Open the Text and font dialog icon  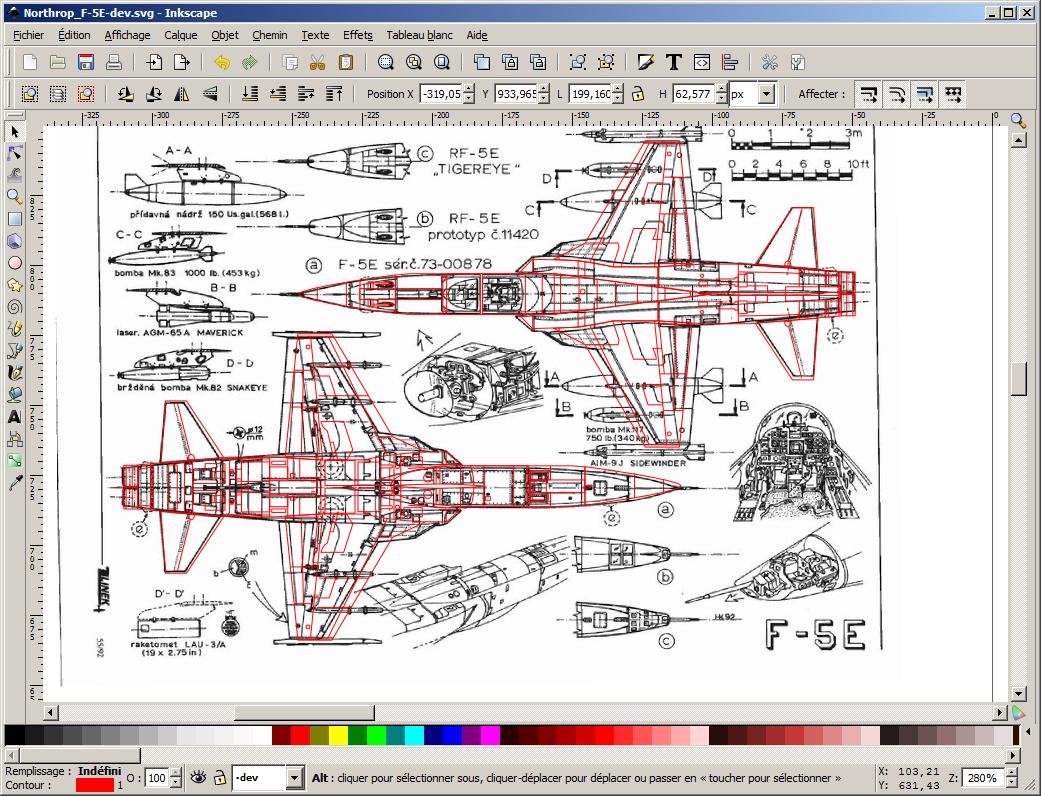[674, 62]
